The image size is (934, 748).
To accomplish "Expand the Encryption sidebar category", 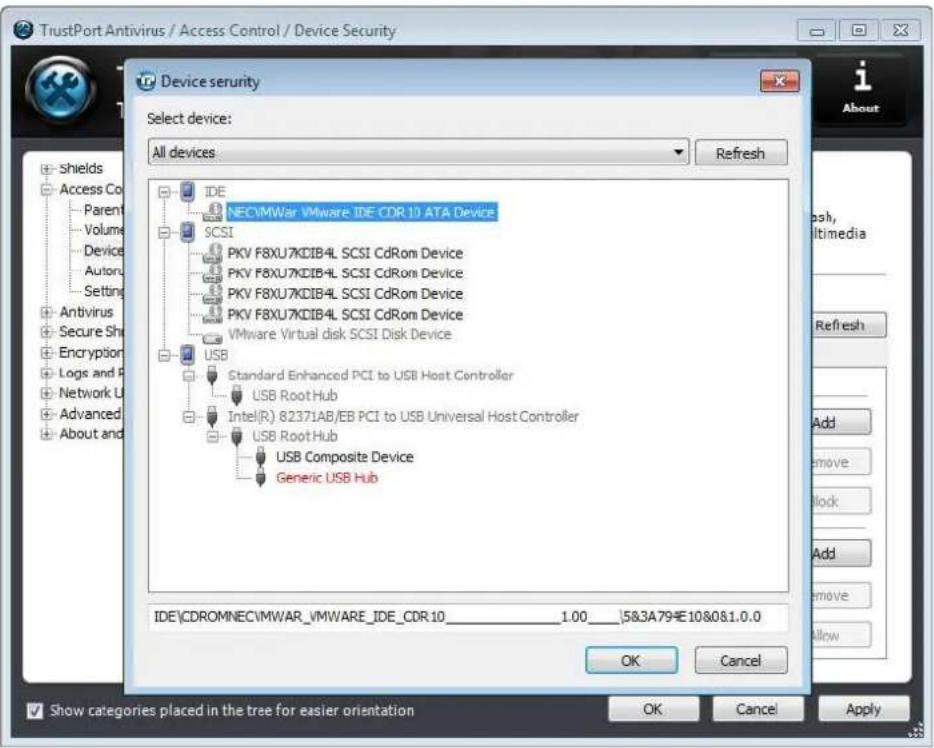I will coord(46,353).
